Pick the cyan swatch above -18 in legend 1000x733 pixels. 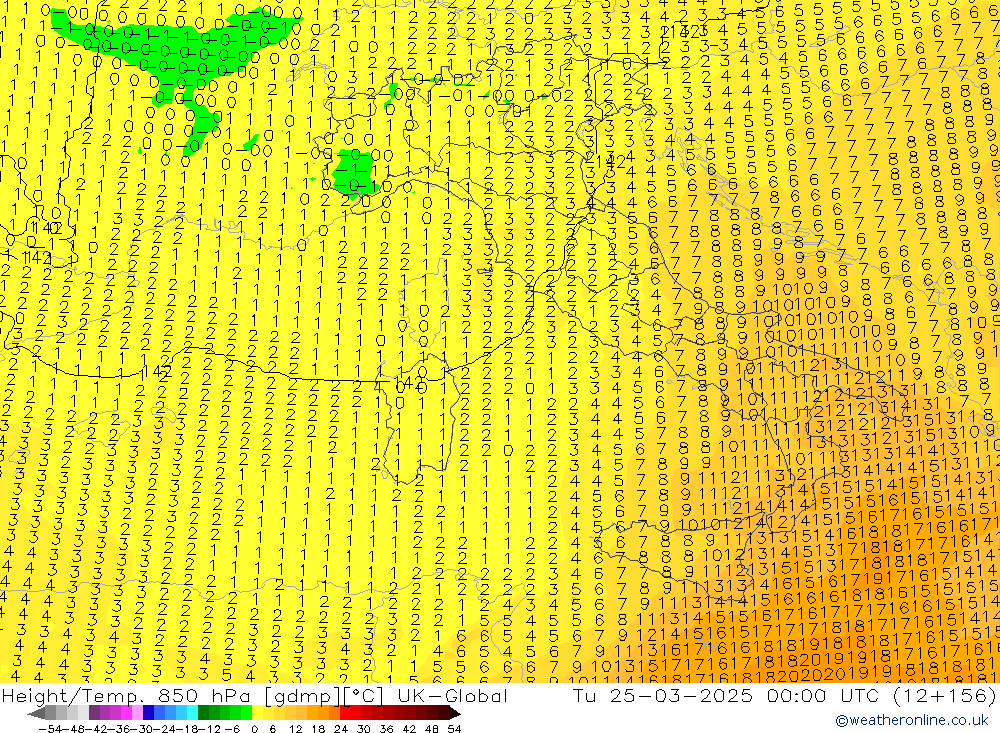[x=192, y=713]
